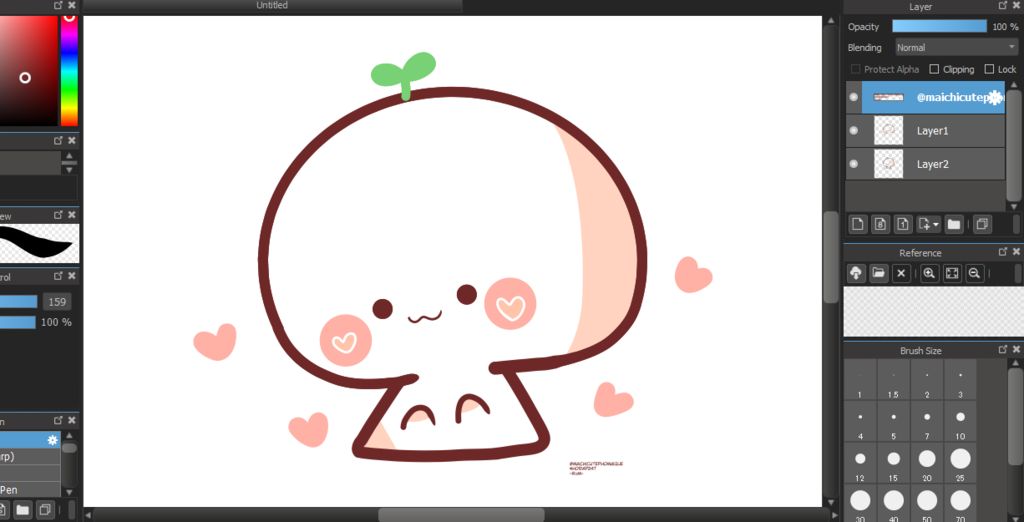Duplicate the selected brush
1024x522 pixels.
[x=44, y=509]
